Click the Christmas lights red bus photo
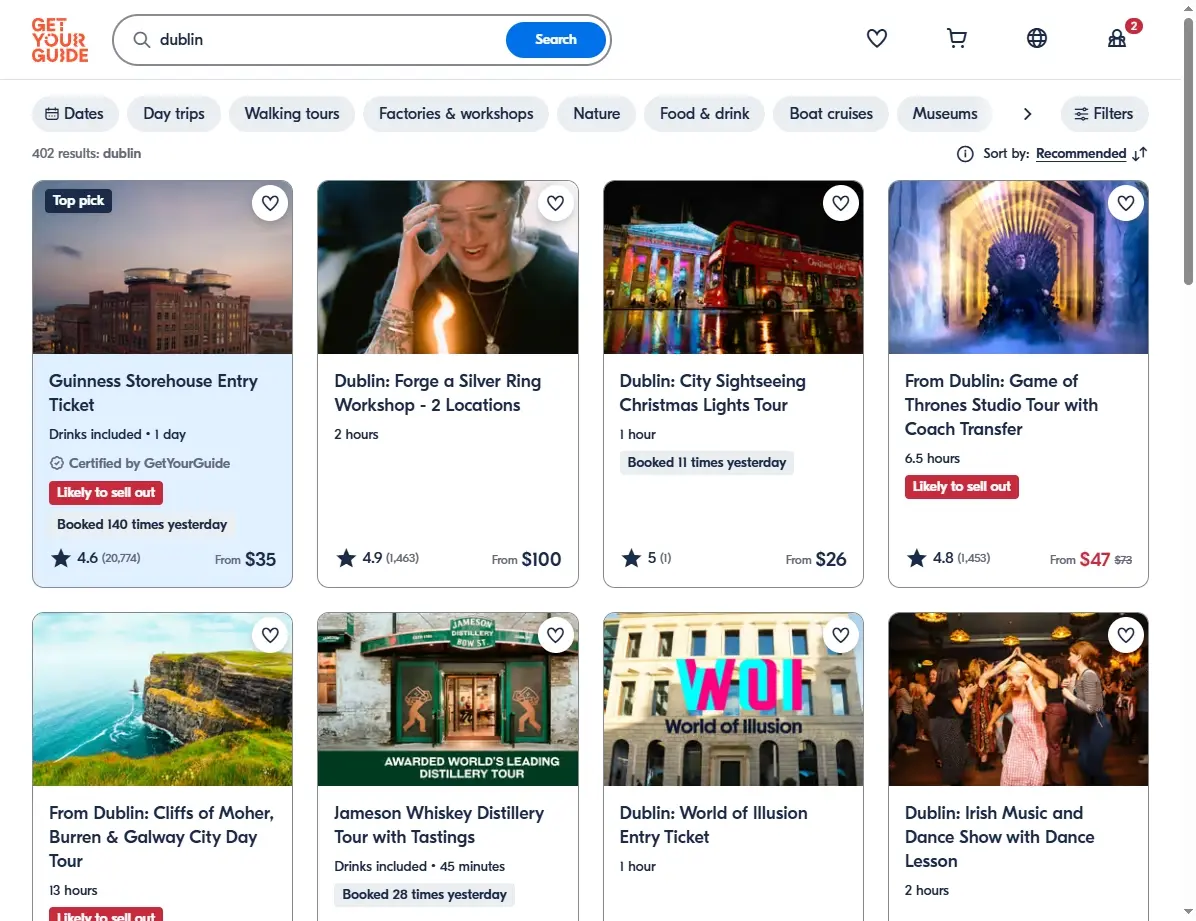This screenshot has height=921, width=1196. (x=733, y=267)
